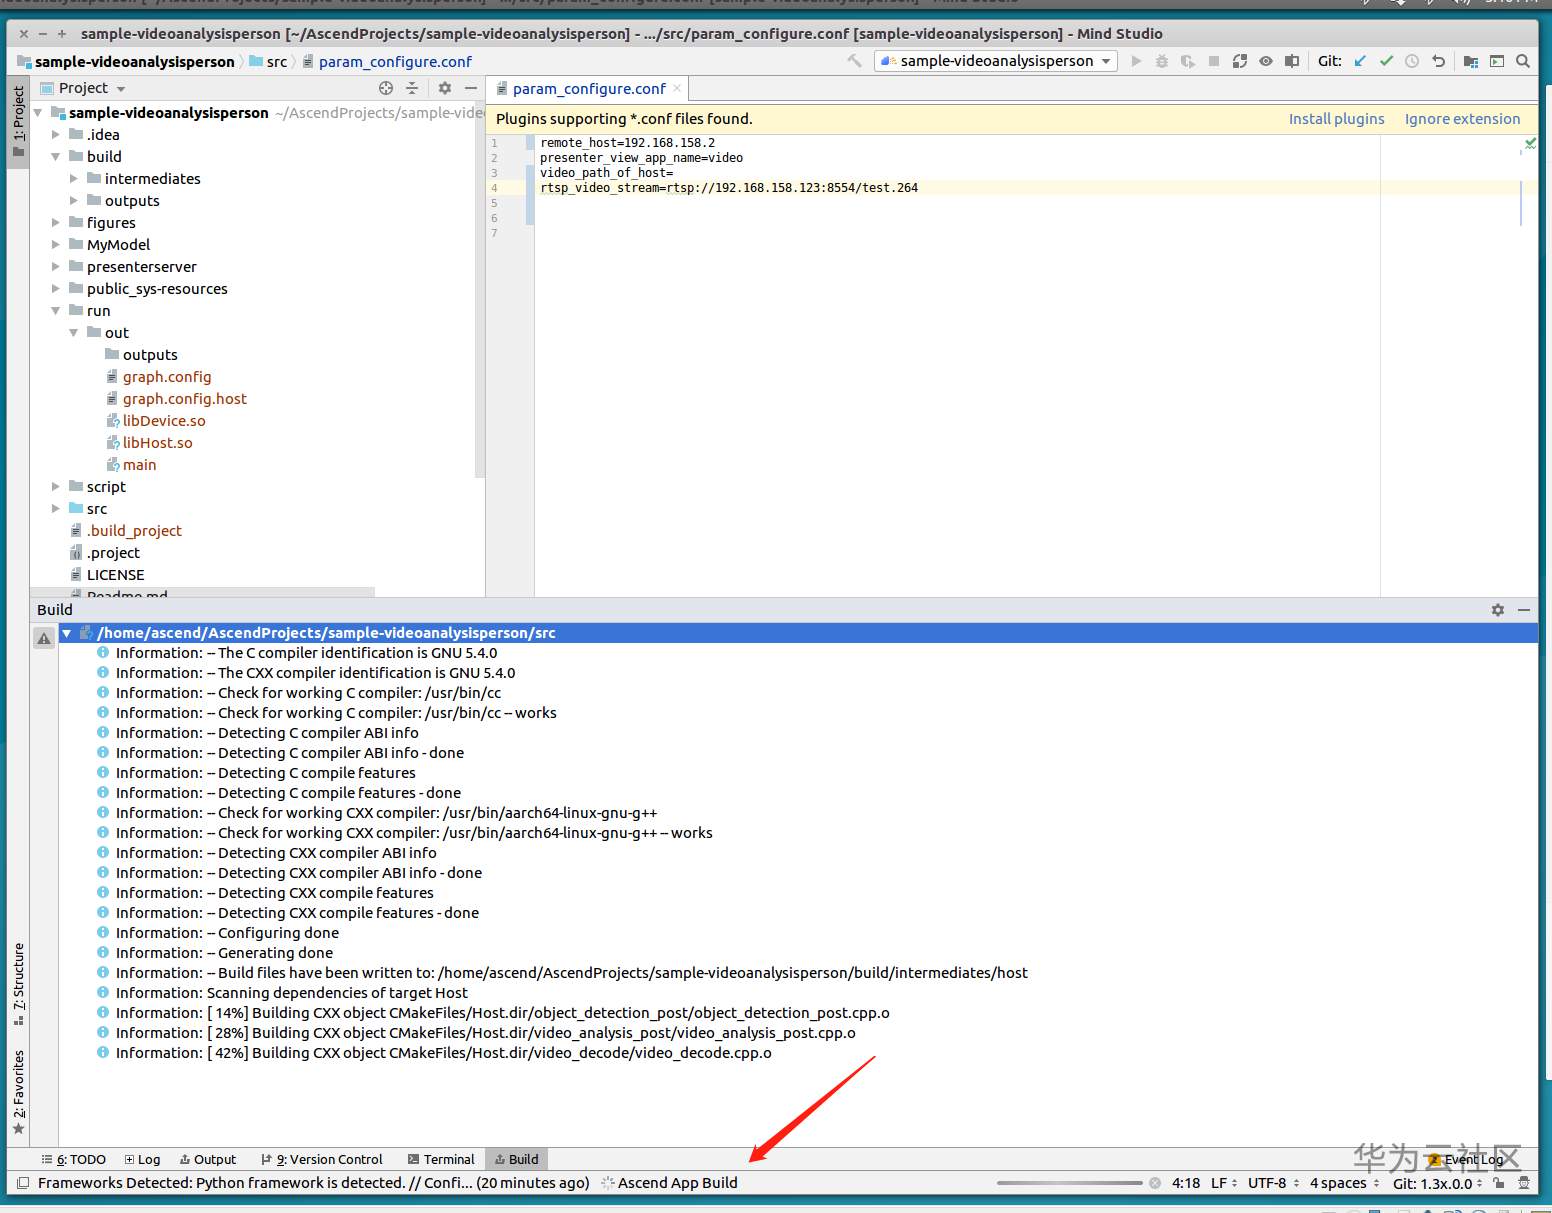
Task: Open the TODO tool window tab
Action: 74,1160
